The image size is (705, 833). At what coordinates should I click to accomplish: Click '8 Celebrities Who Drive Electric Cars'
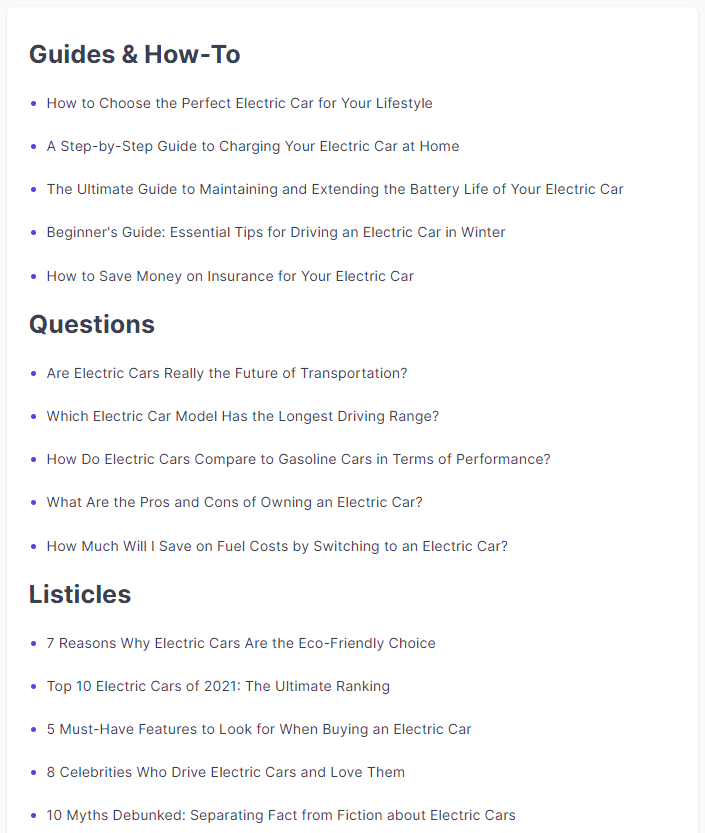(x=226, y=772)
